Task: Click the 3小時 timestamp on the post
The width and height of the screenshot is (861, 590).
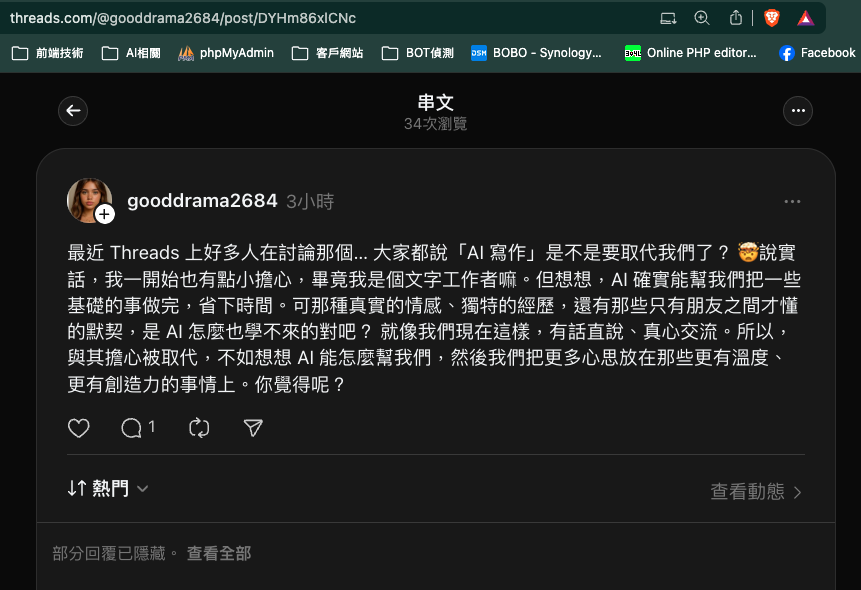Action: [310, 202]
